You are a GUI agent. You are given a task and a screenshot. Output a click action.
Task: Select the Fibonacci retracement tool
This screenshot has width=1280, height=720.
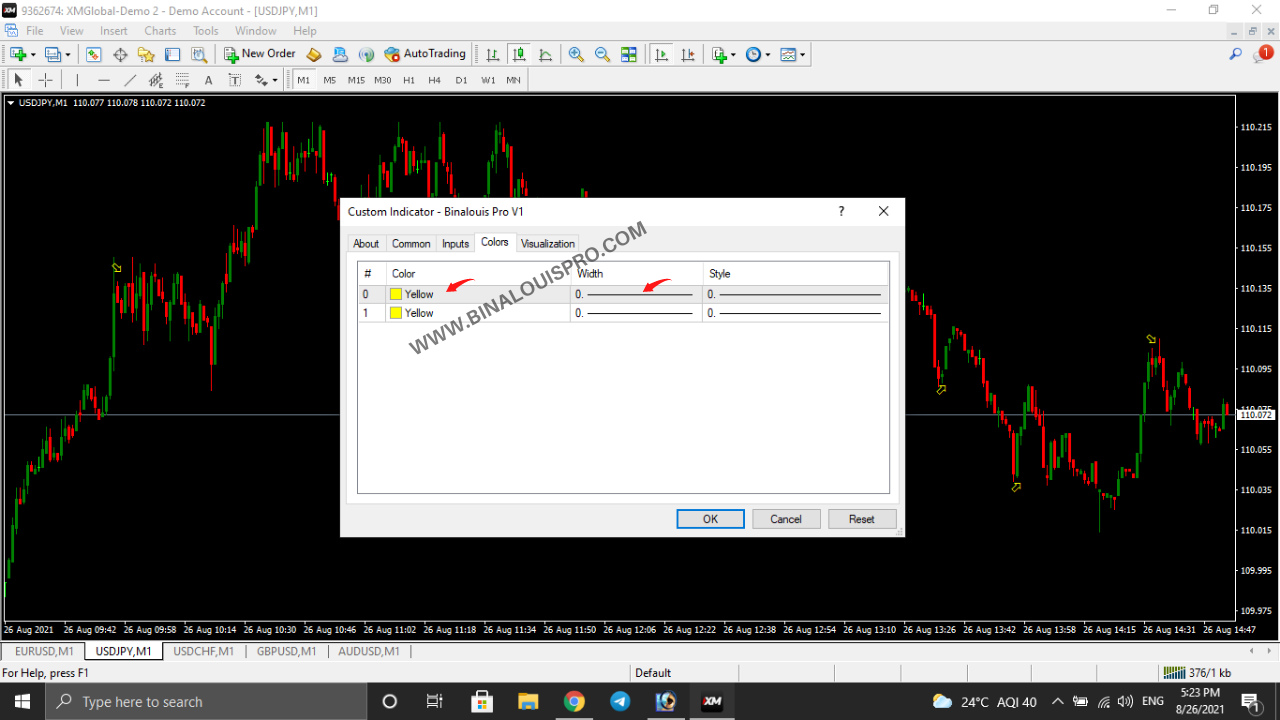[182, 80]
